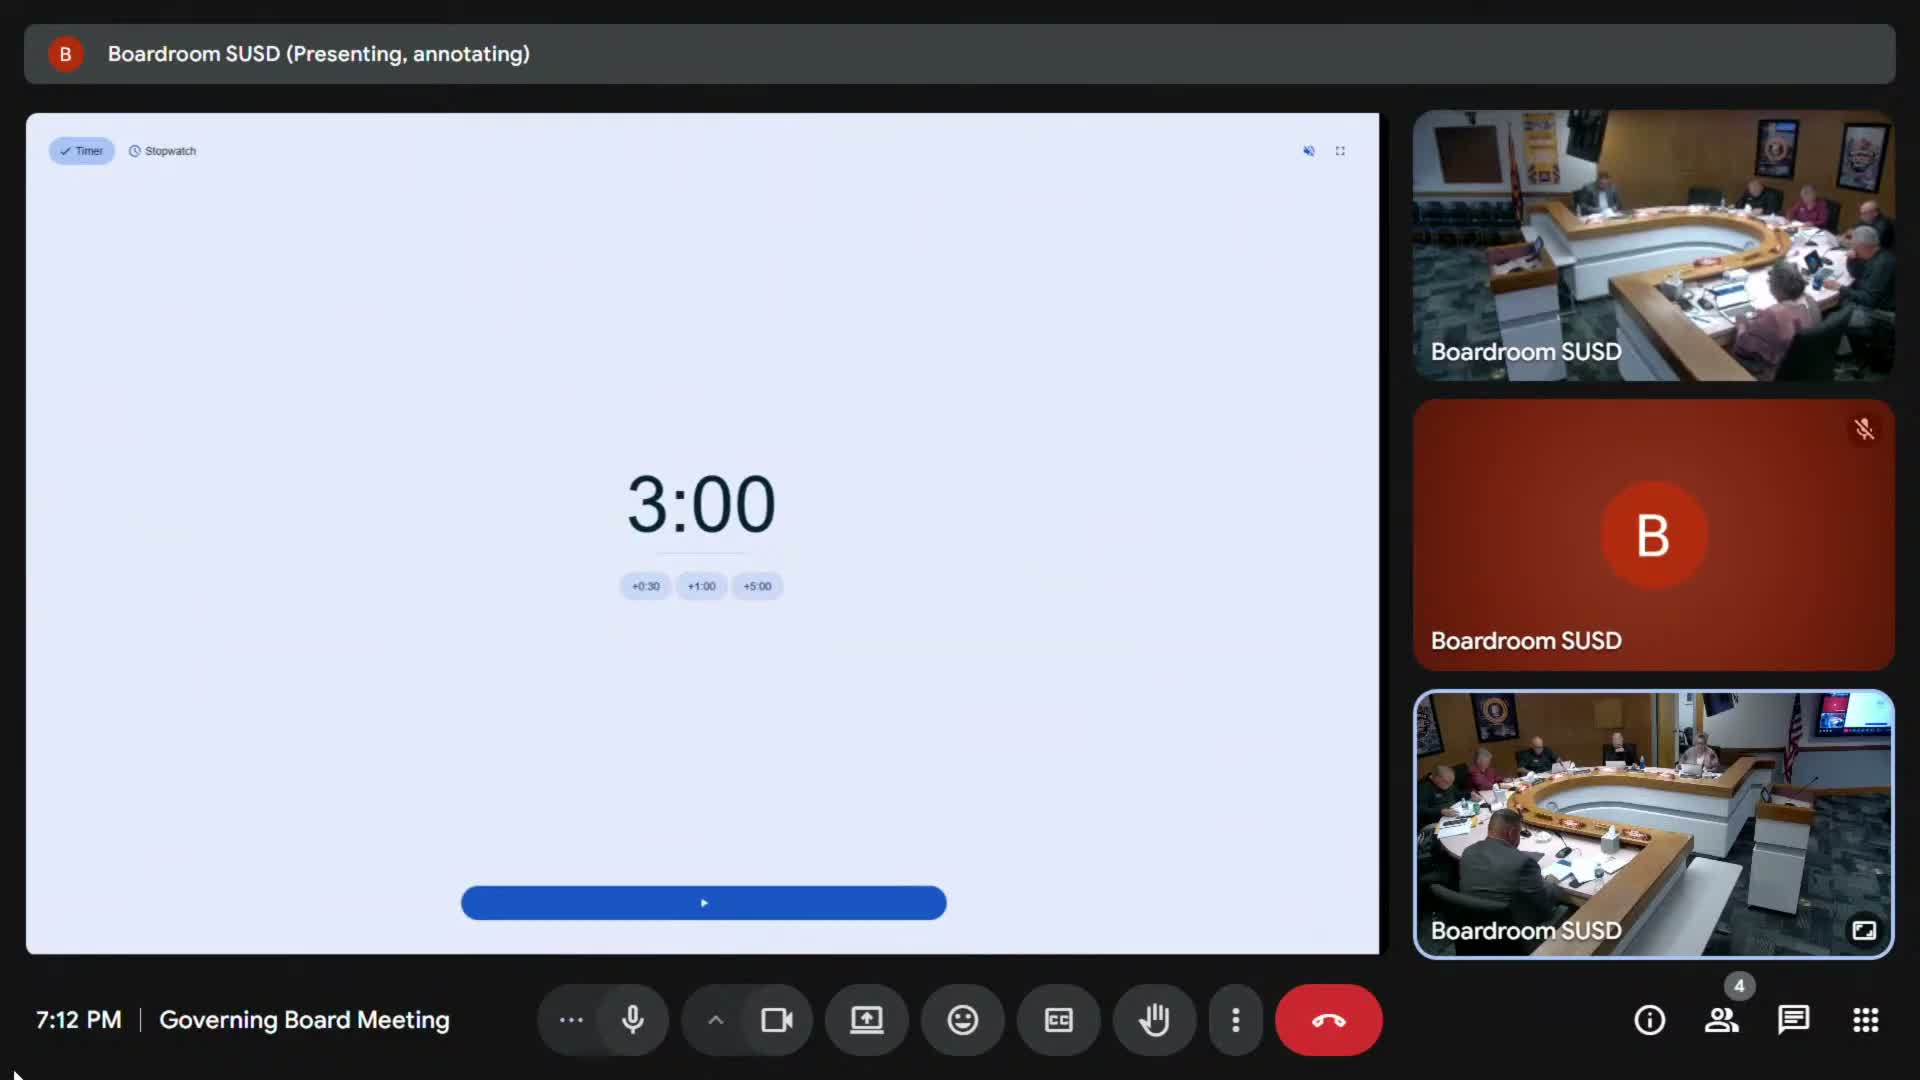
Task: Open the present screen option
Action: click(x=866, y=1020)
